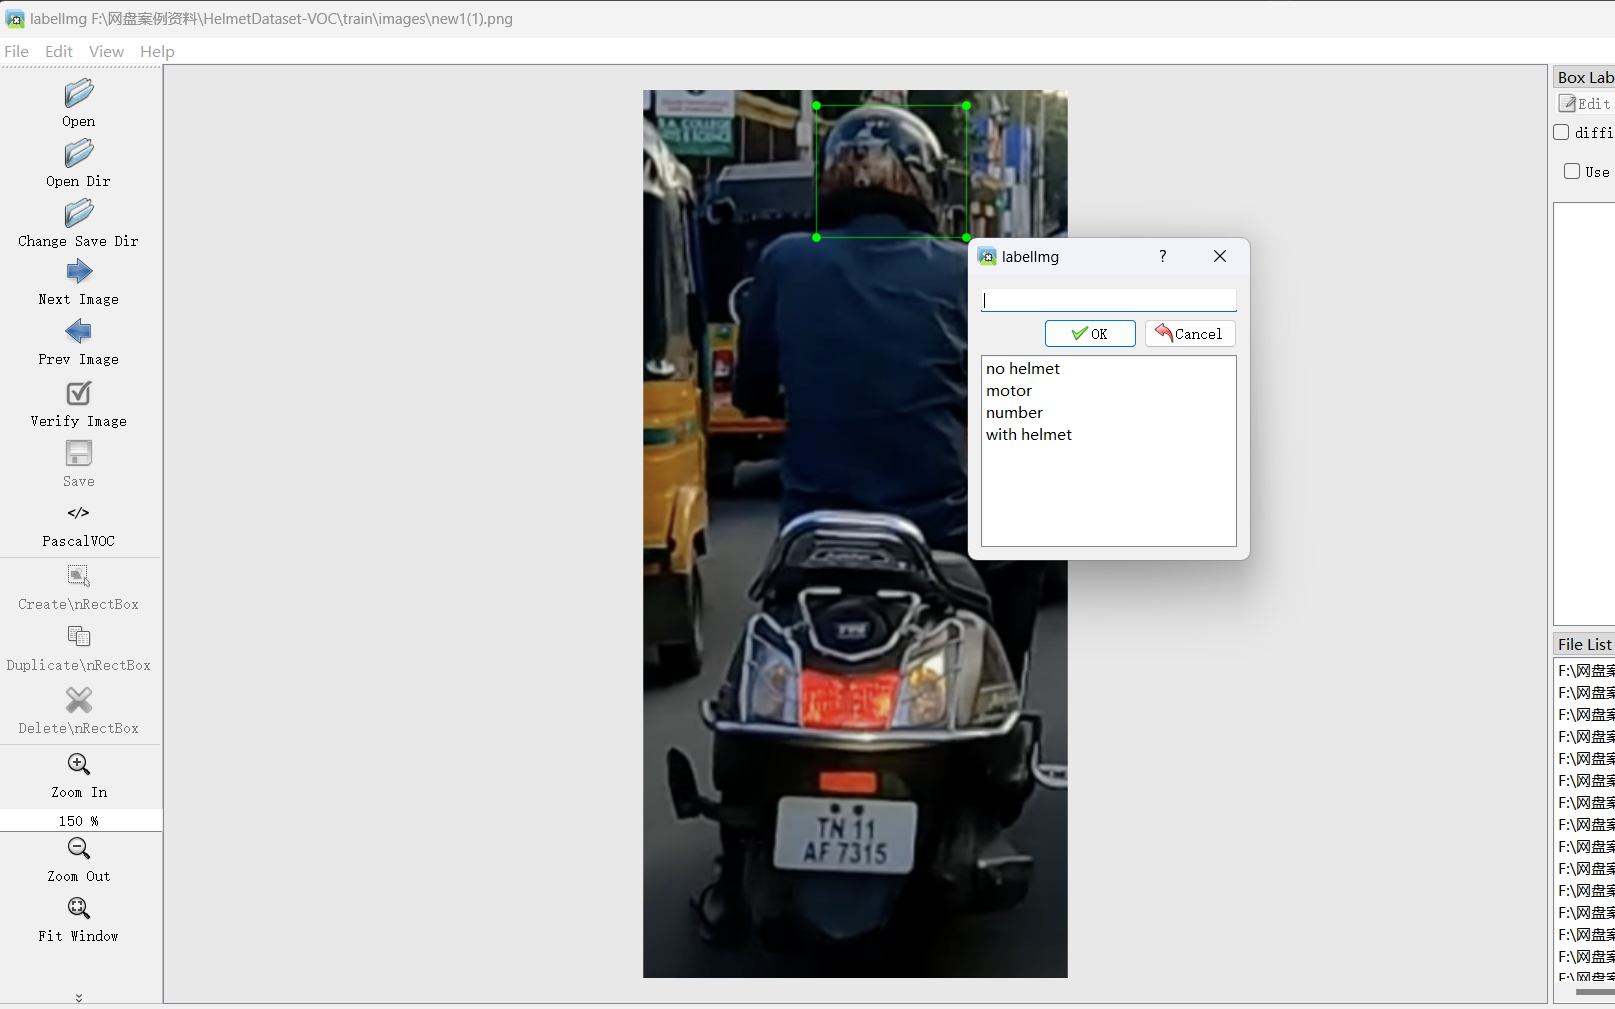Click the Verify Image checkmark icon
1615x1009 pixels.
click(79, 393)
